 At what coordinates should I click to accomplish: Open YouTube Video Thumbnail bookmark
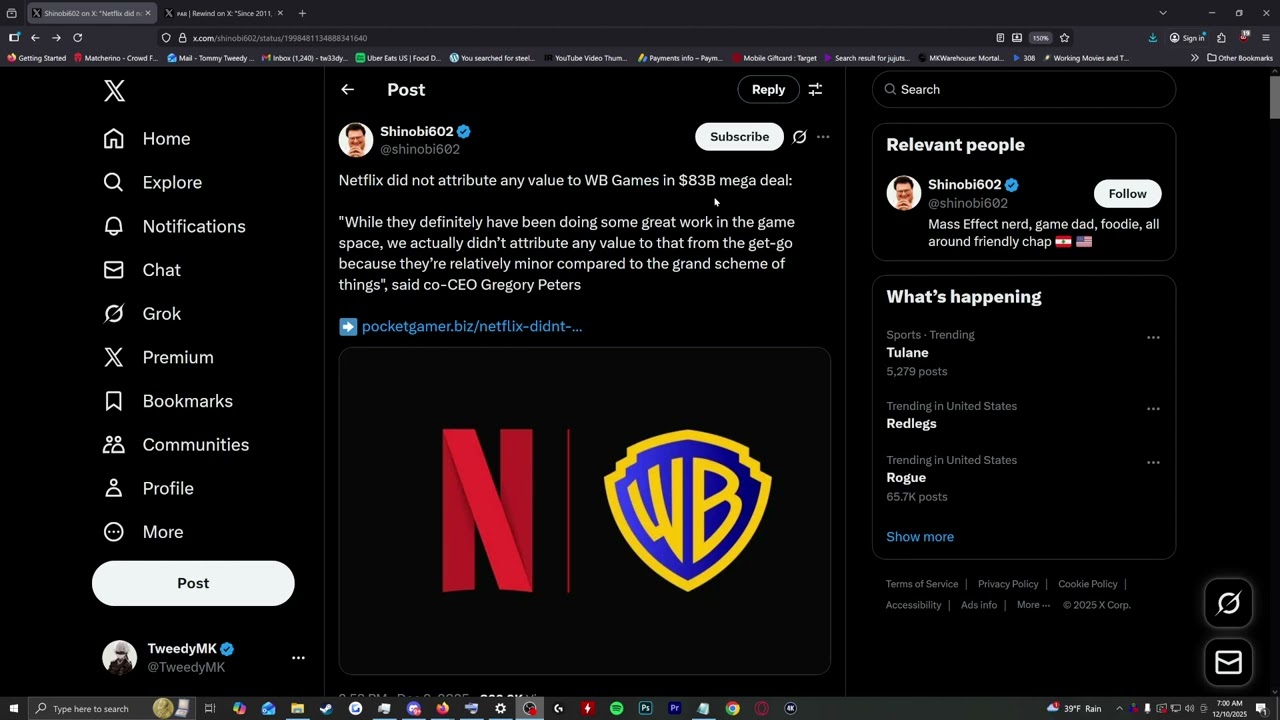coord(584,58)
